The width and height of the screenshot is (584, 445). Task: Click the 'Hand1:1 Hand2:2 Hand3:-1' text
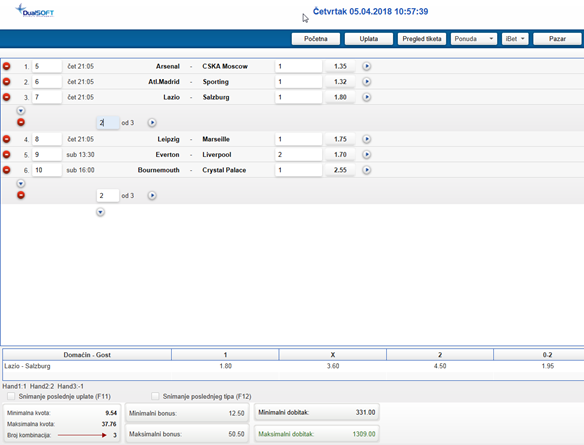click(43, 386)
